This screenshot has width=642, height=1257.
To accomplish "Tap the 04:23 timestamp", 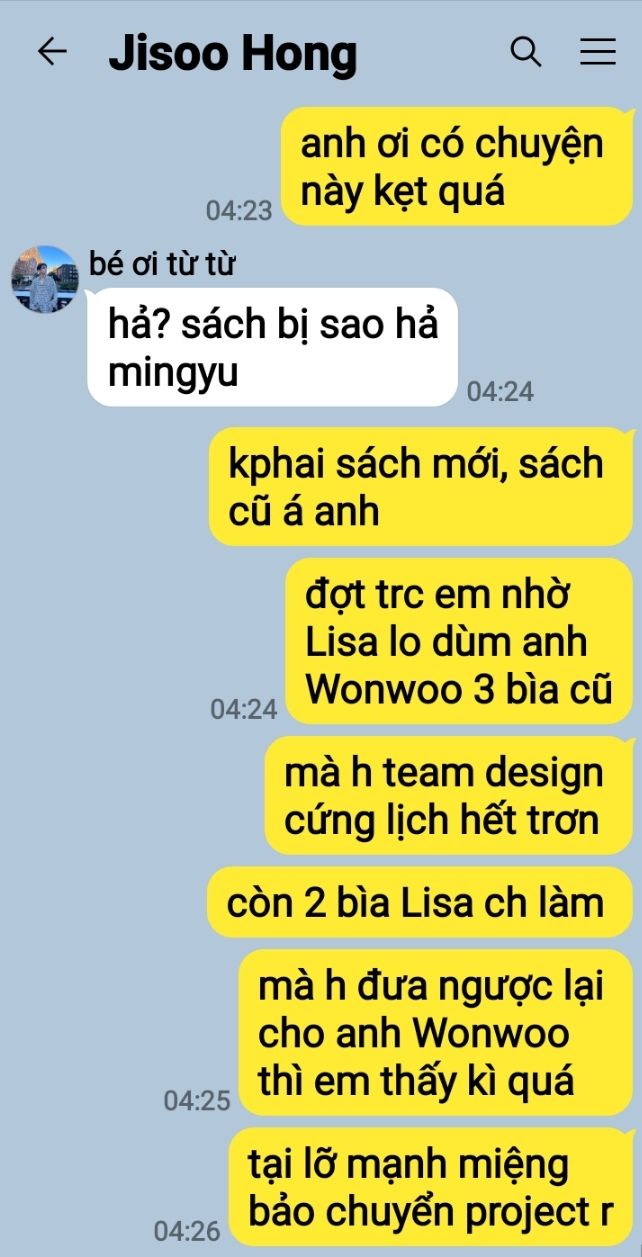I will click(239, 210).
